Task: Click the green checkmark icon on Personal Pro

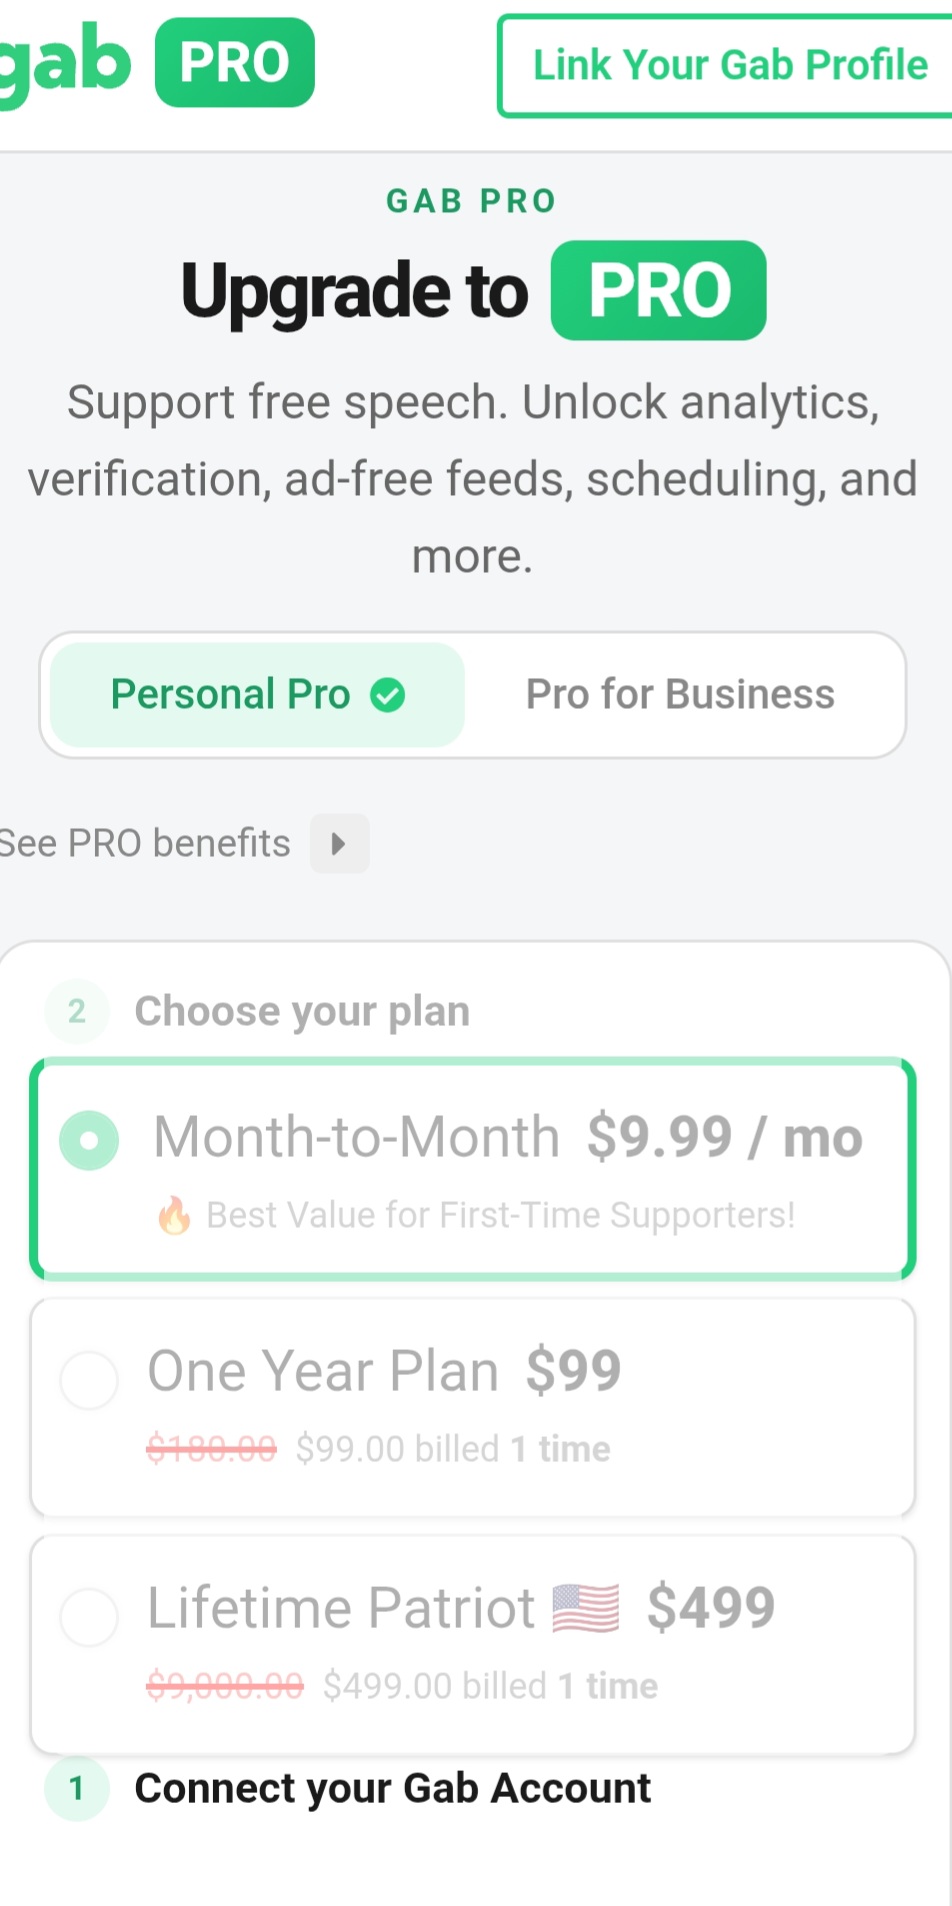Action: [x=387, y=694]
